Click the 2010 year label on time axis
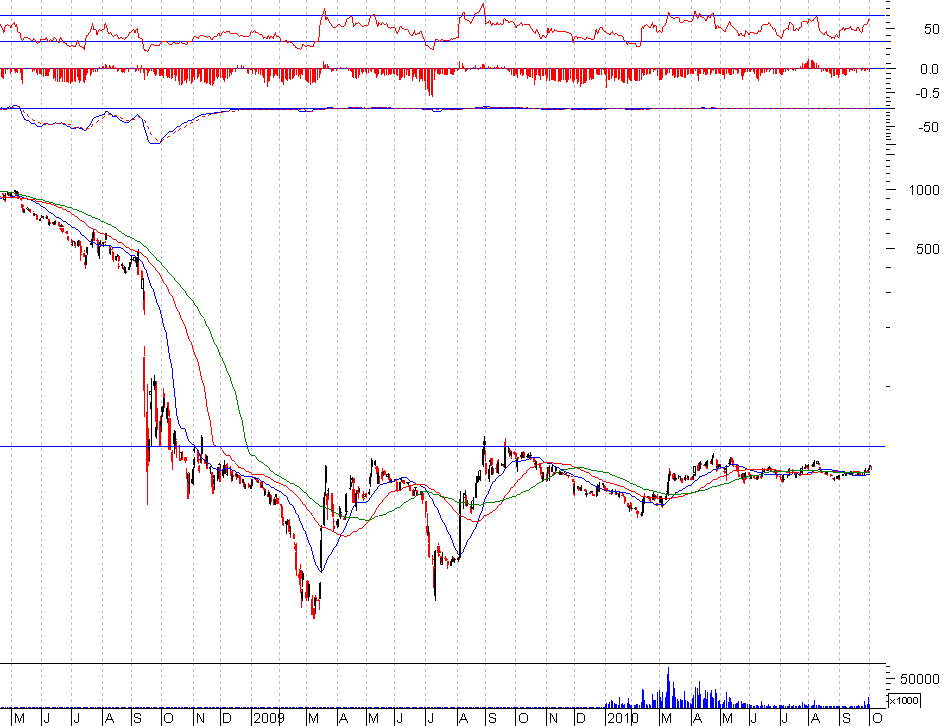943x726 pixels. (x=622, y=718)
